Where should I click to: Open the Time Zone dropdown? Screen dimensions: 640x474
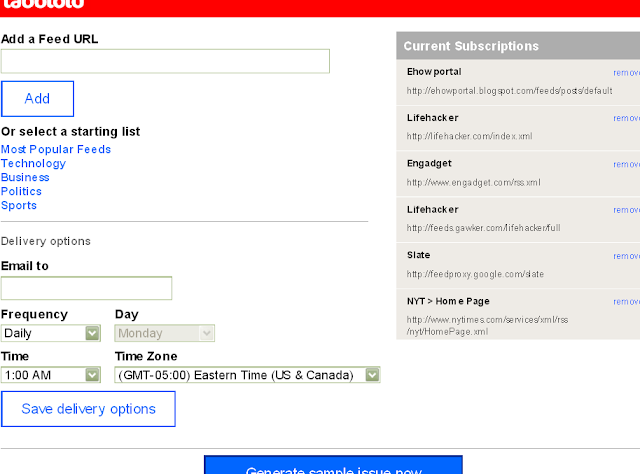point(247,375)
